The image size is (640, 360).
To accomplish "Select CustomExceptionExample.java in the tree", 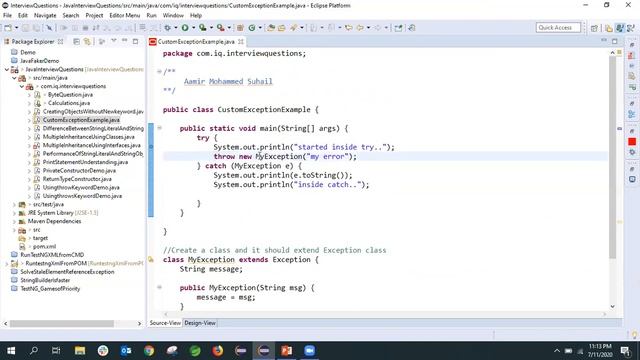I will click(81, 120).
